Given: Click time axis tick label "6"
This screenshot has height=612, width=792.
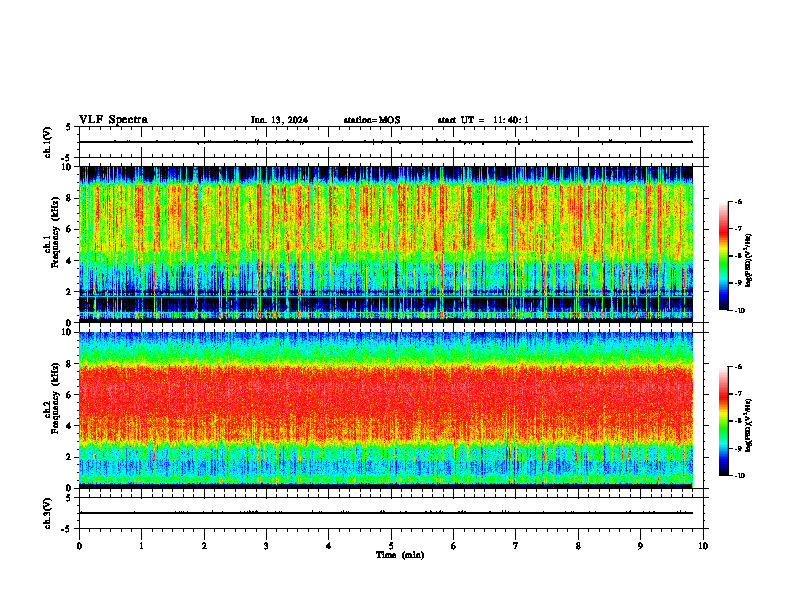Looking at the screenshot, I should point(454,546).
